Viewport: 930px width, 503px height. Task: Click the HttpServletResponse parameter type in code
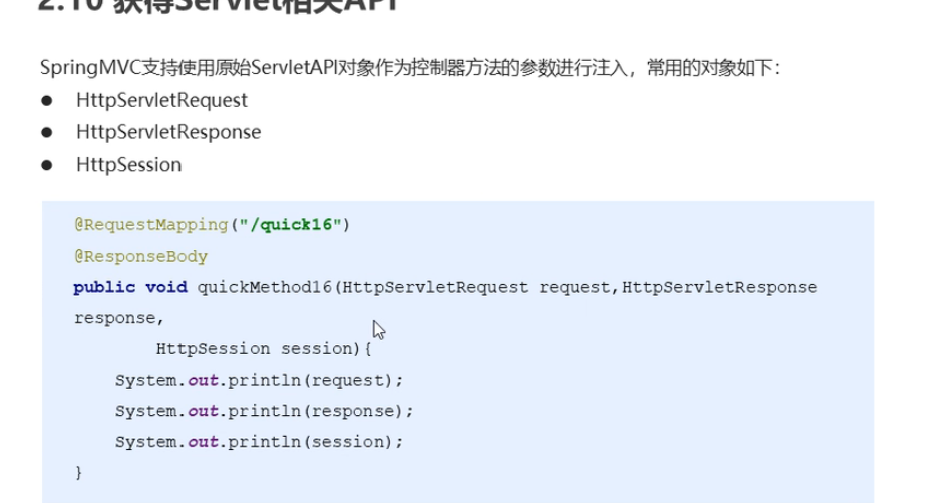coord(719,287)
